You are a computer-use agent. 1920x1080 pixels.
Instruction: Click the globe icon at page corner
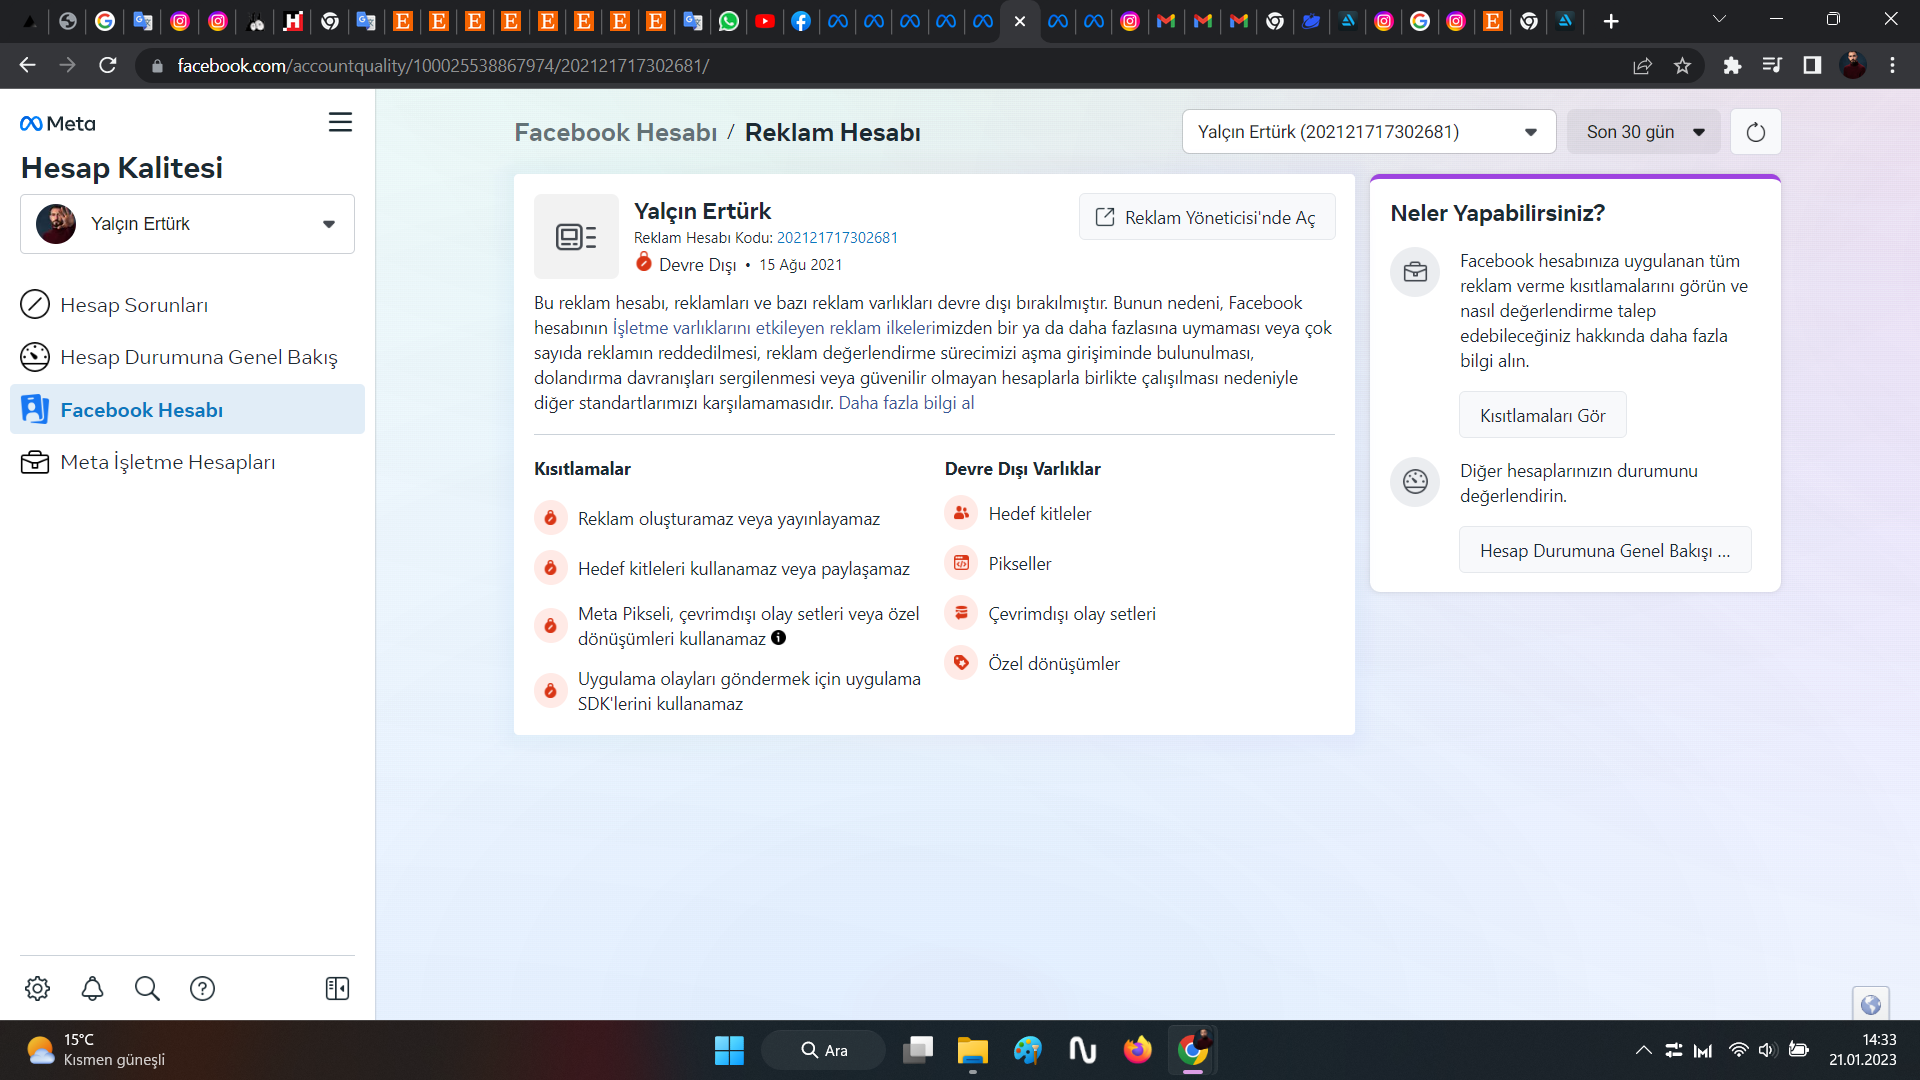1870,1004
